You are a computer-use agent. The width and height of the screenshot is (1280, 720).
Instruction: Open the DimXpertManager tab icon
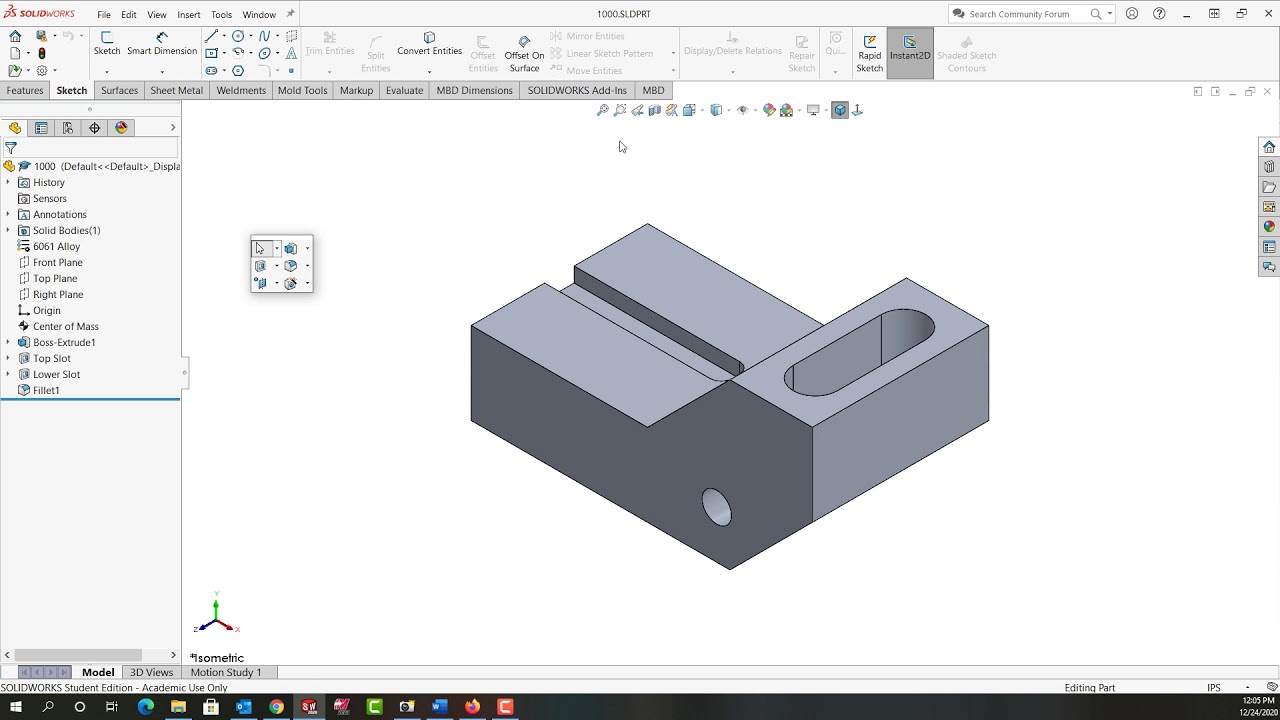(95, 128)
